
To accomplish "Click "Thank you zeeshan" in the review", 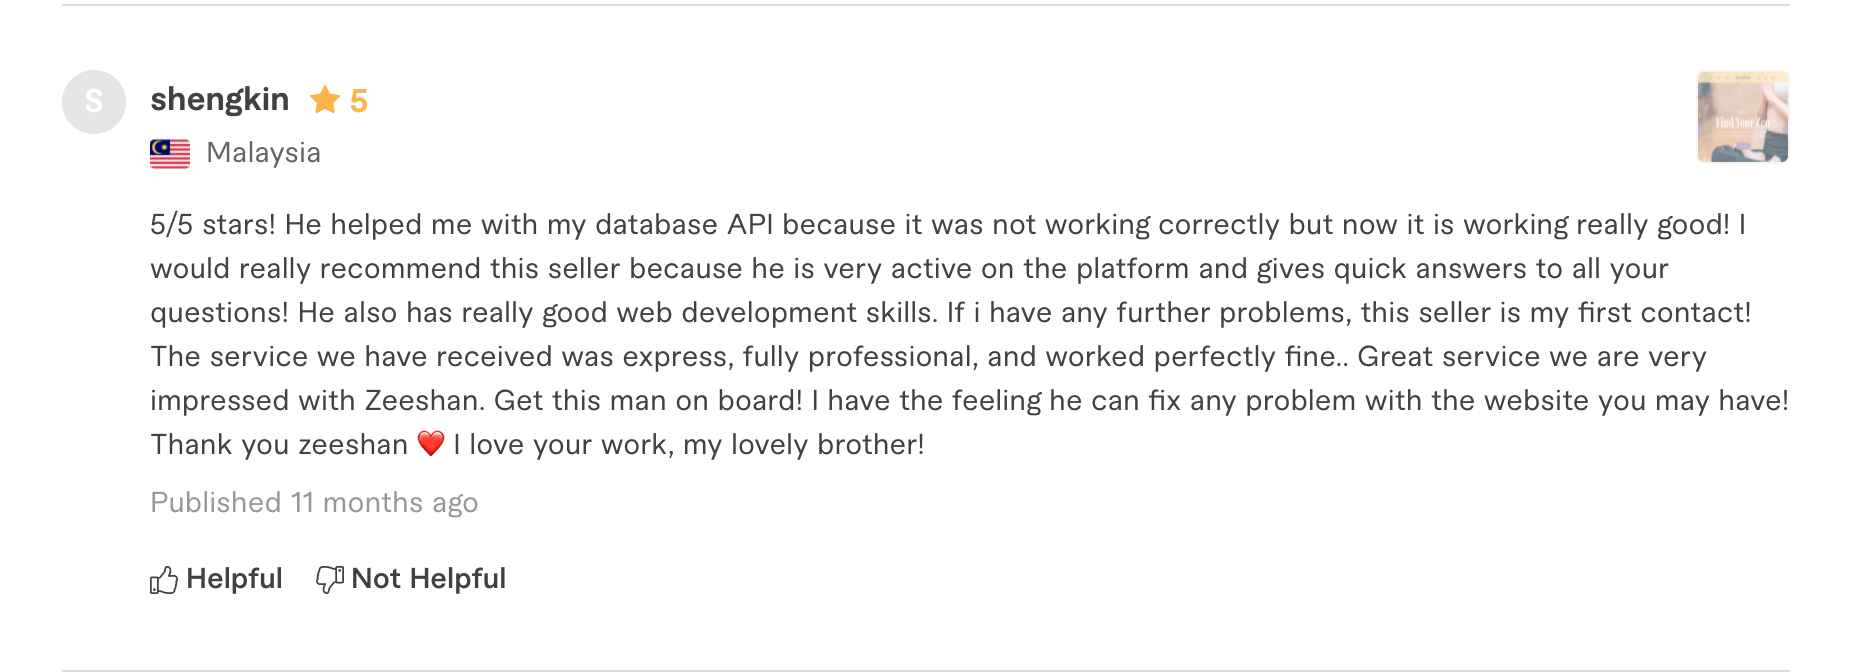I will click(279, 445).
